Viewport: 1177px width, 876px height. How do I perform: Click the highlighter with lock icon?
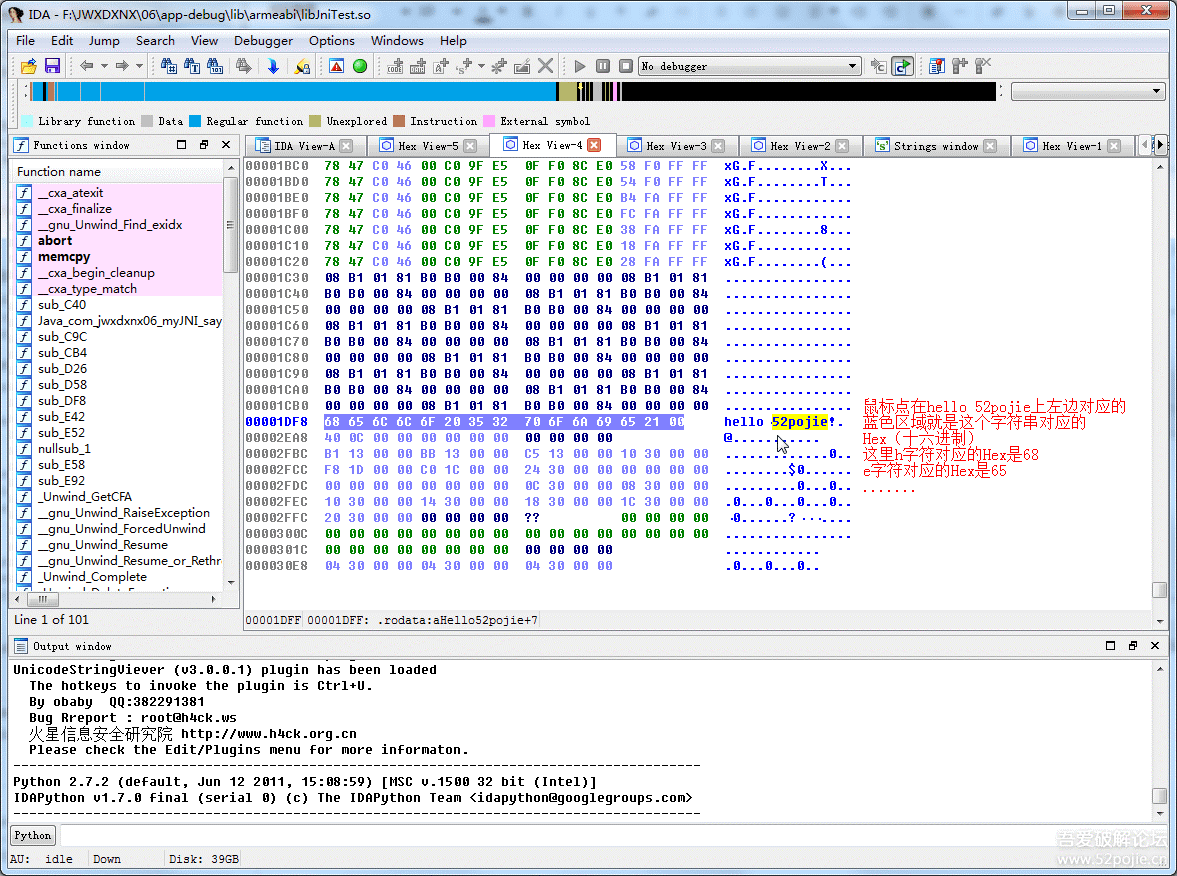point(303,66)
